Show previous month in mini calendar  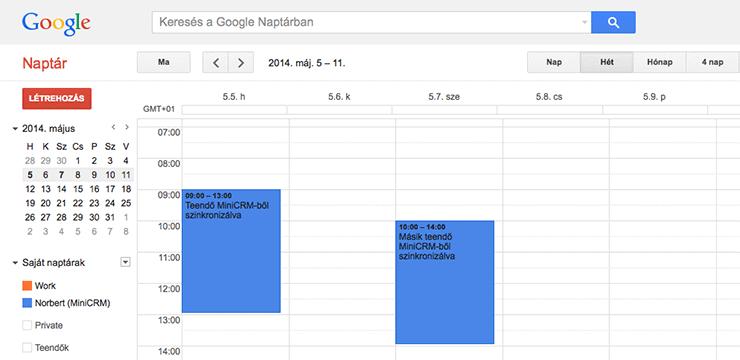coord(113,127)
